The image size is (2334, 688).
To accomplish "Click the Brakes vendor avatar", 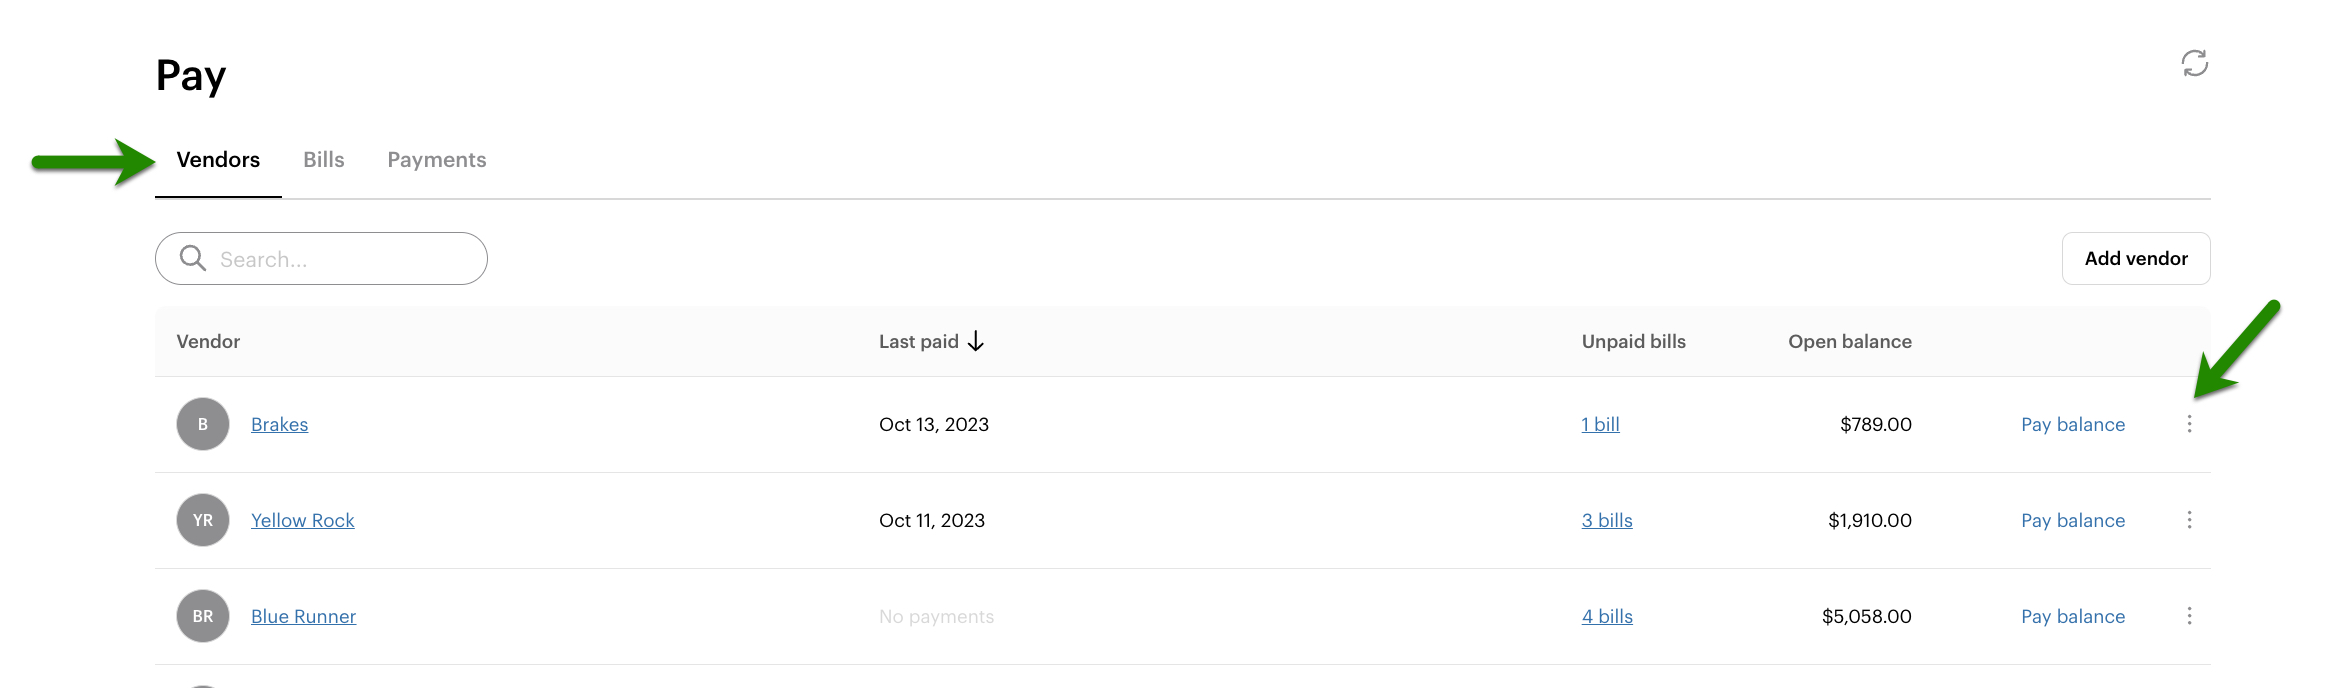I will pyautogui.click(x=203, y=424).
